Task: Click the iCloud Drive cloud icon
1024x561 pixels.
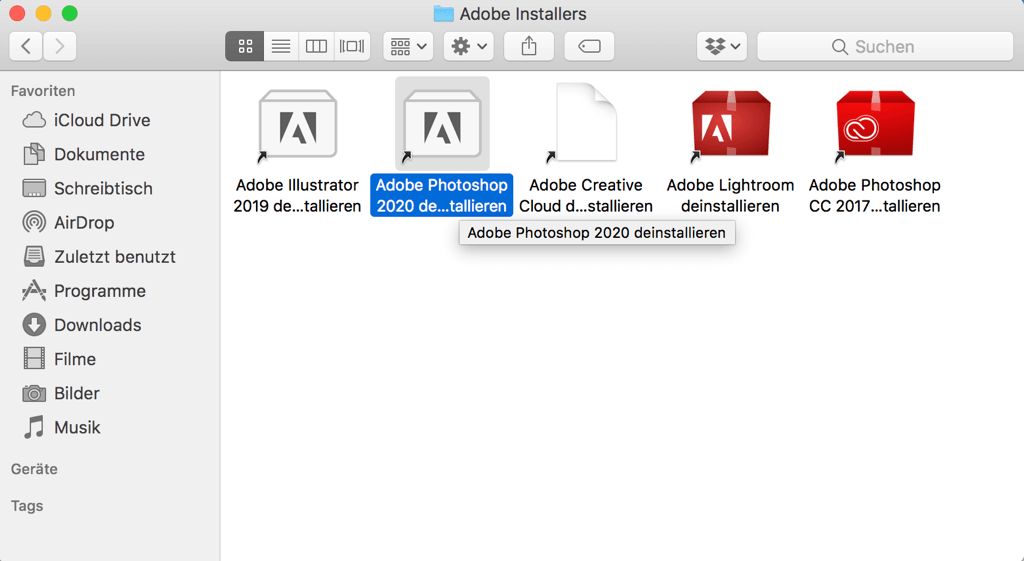Action: [34, 120]
